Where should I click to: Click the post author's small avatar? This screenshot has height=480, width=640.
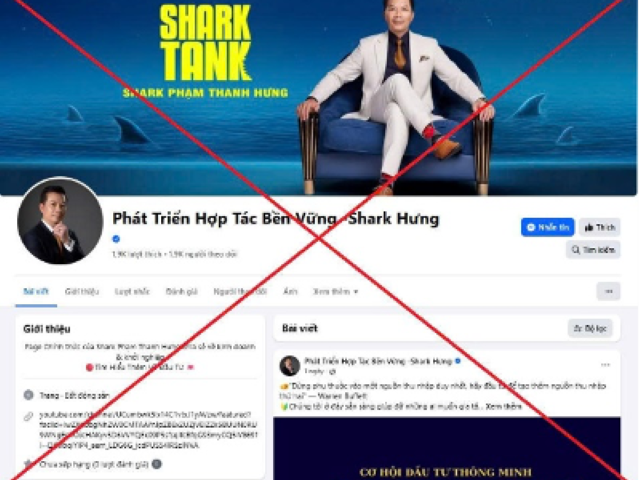click(290, 366)
